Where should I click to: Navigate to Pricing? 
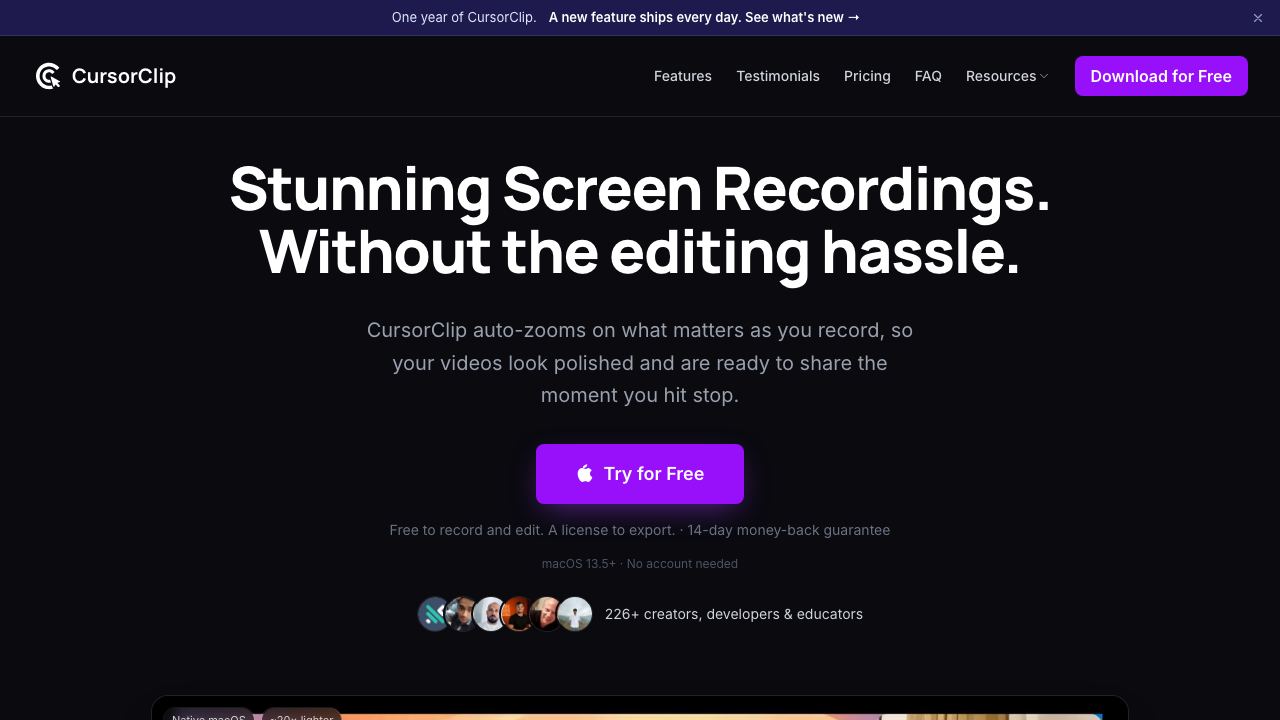point(867,76)
